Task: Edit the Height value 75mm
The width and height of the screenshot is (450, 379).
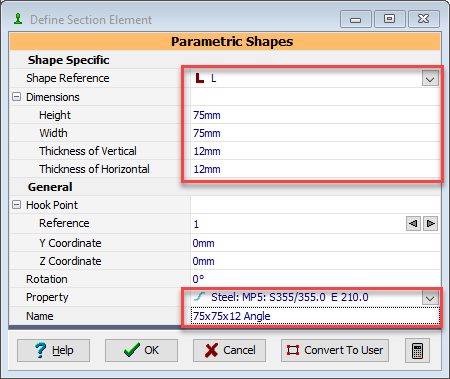Action: [x=315, y=115]
